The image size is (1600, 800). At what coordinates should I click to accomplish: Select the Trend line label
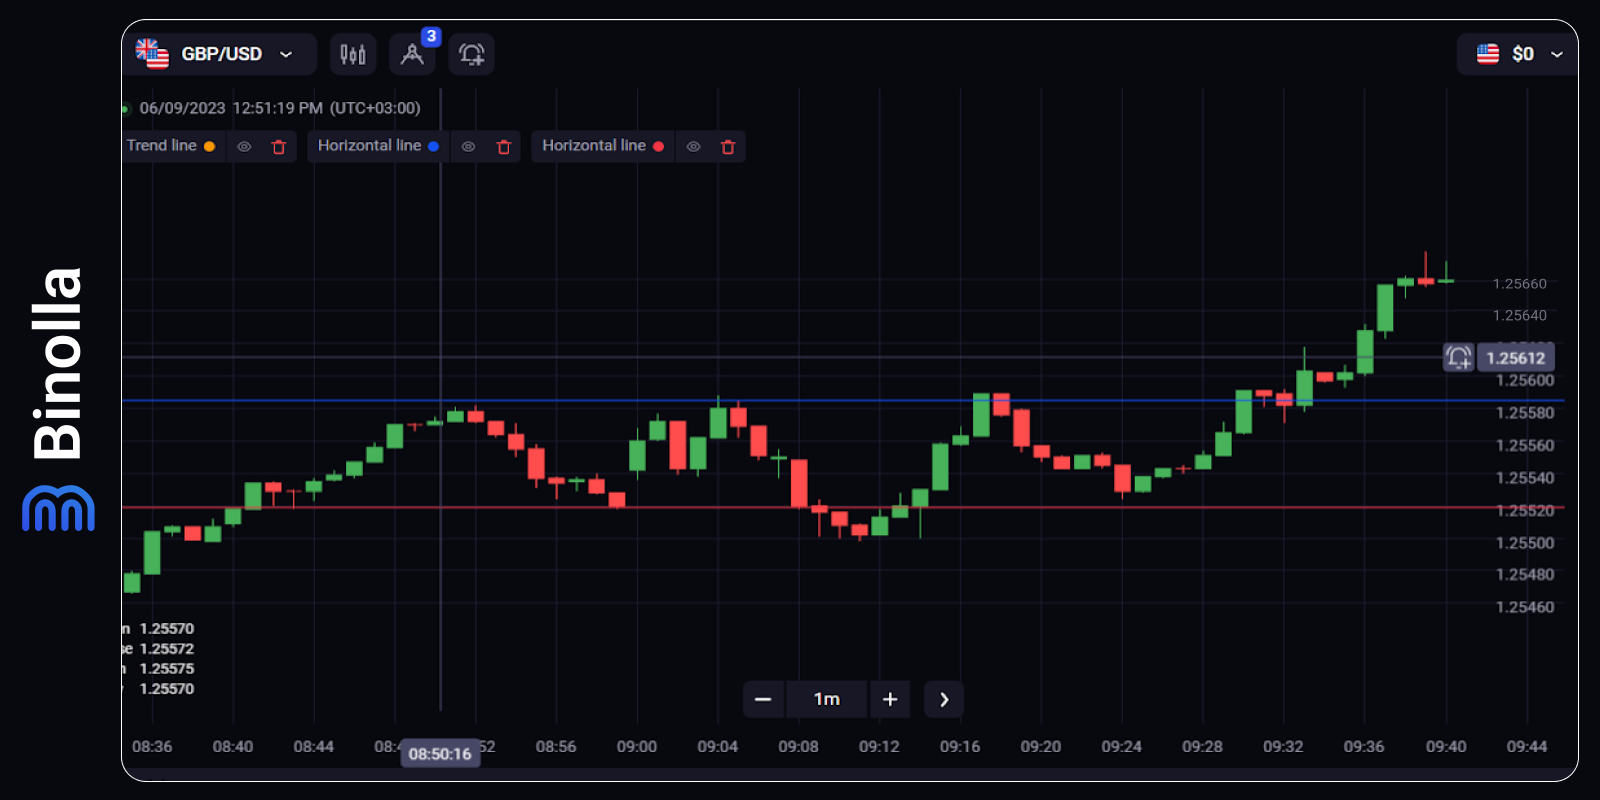(161, 146)
